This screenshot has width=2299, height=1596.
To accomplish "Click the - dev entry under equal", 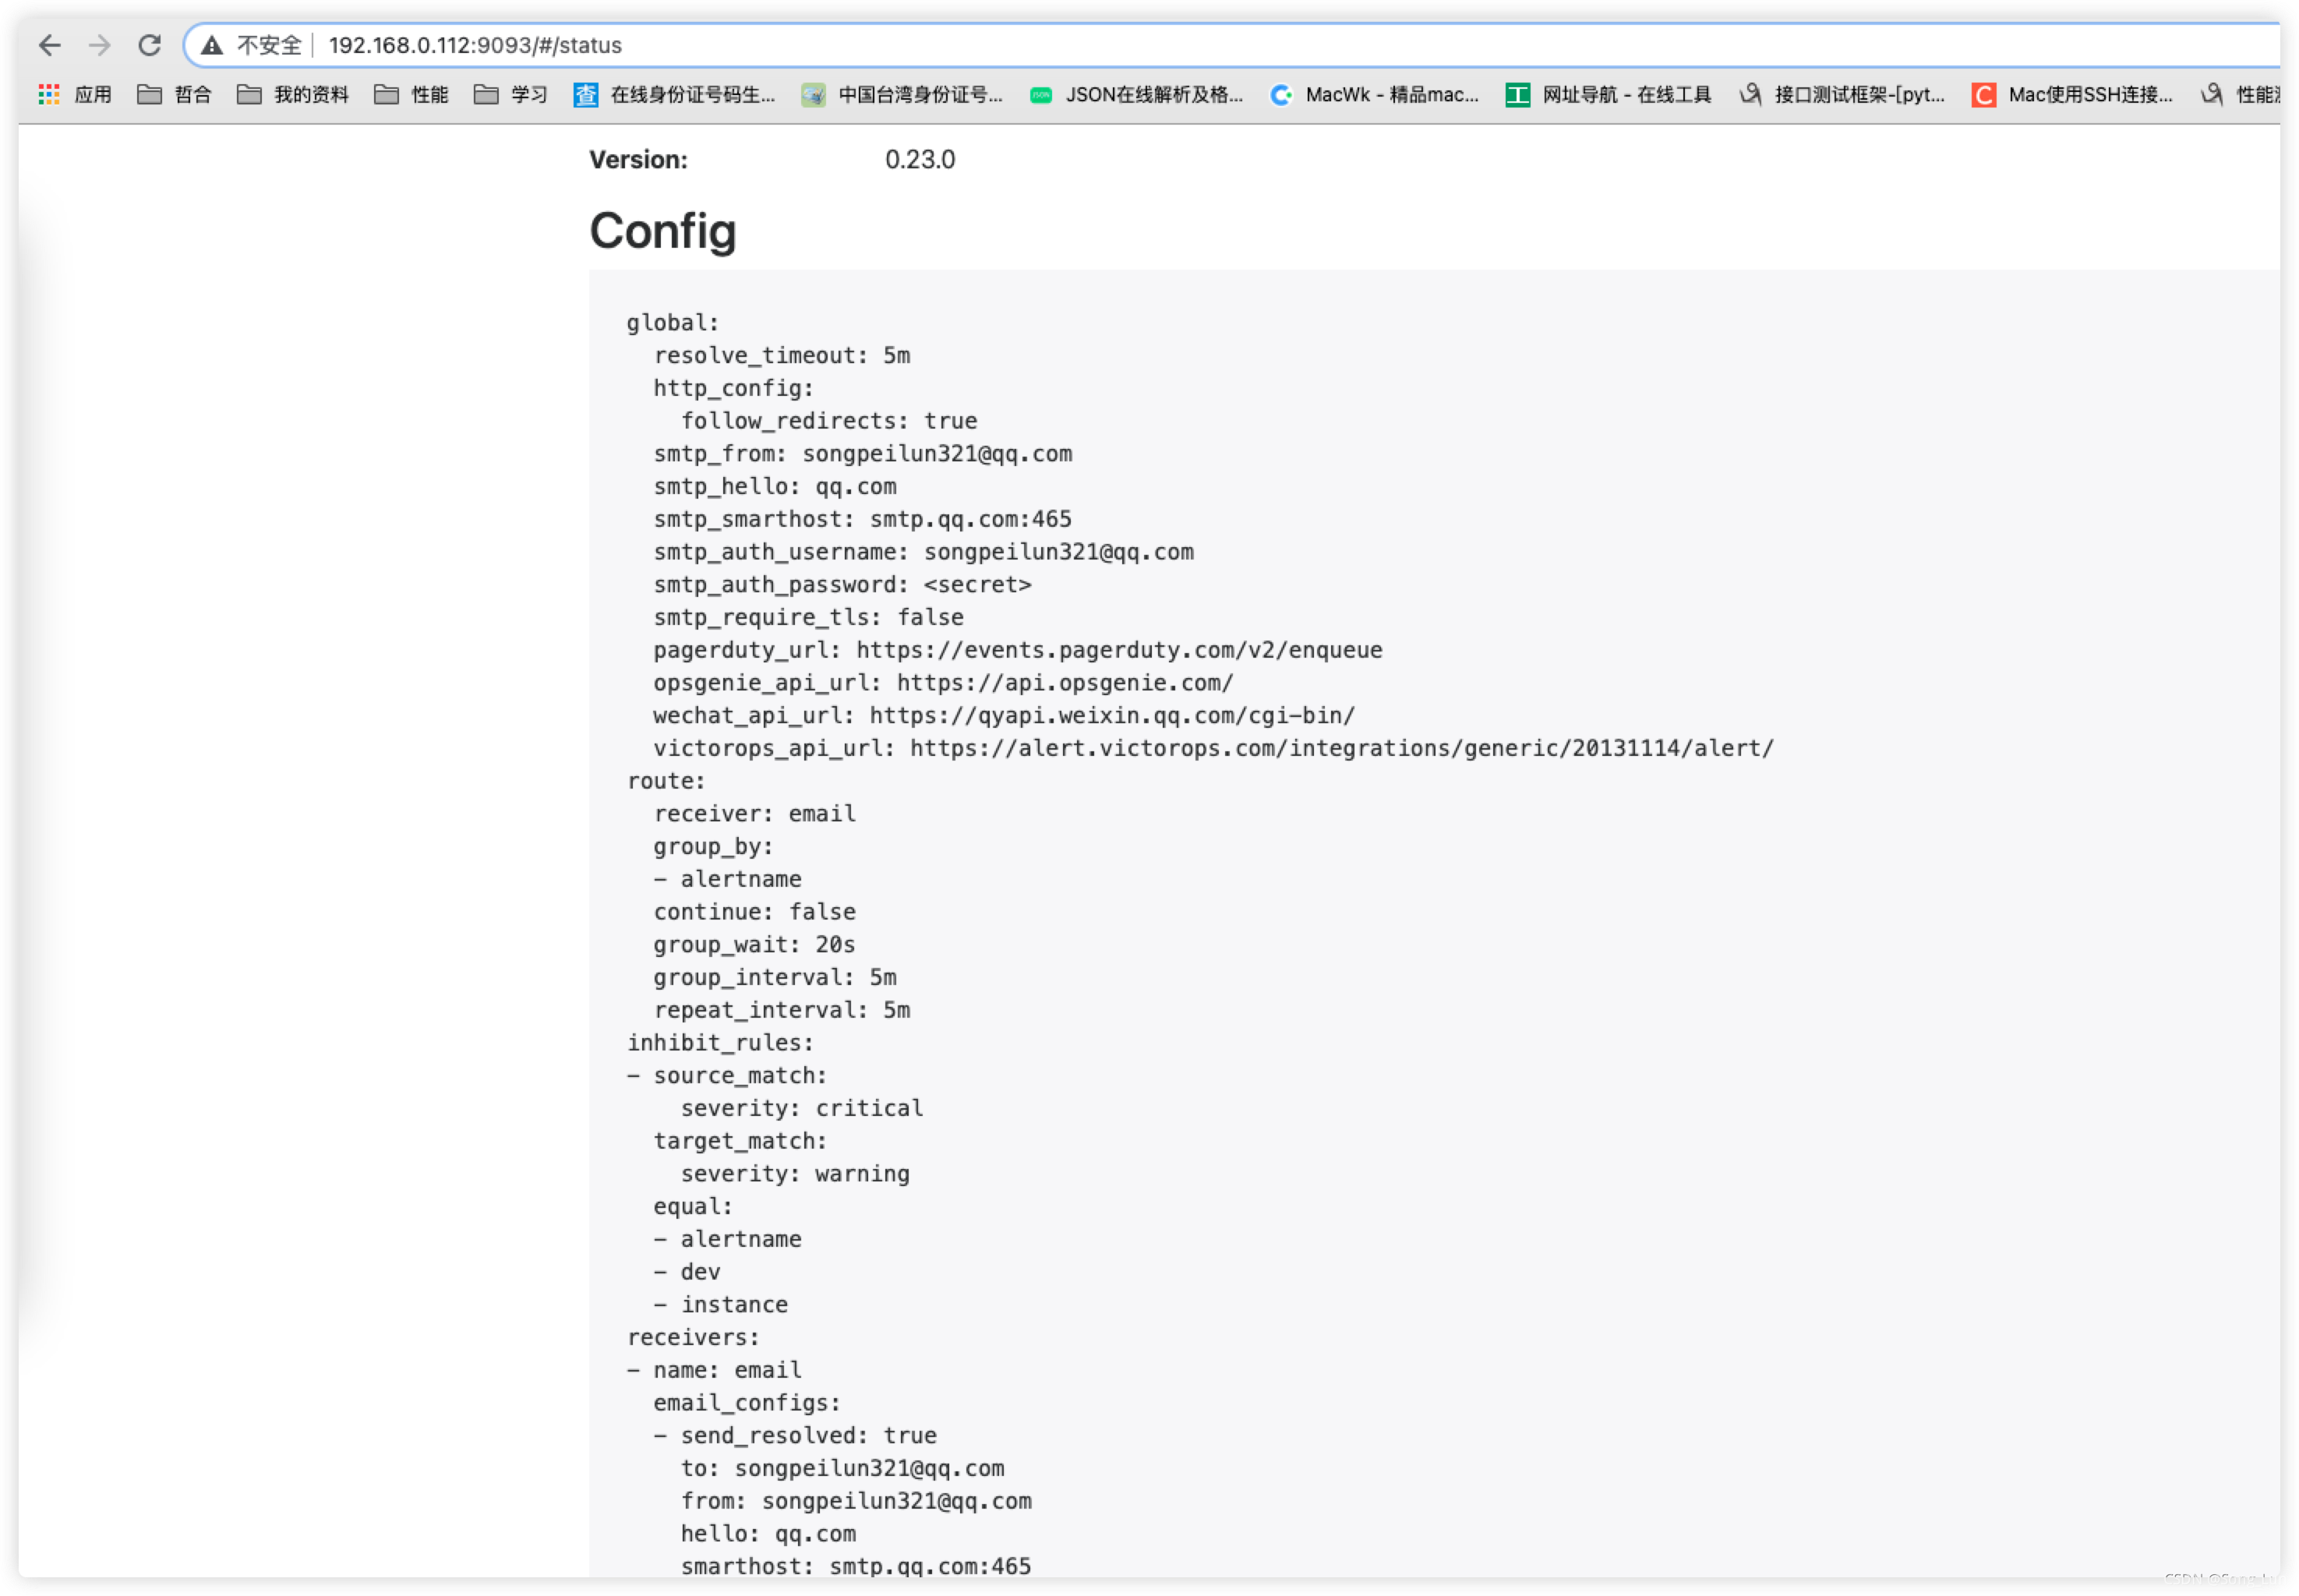I will click(687, 1272).
